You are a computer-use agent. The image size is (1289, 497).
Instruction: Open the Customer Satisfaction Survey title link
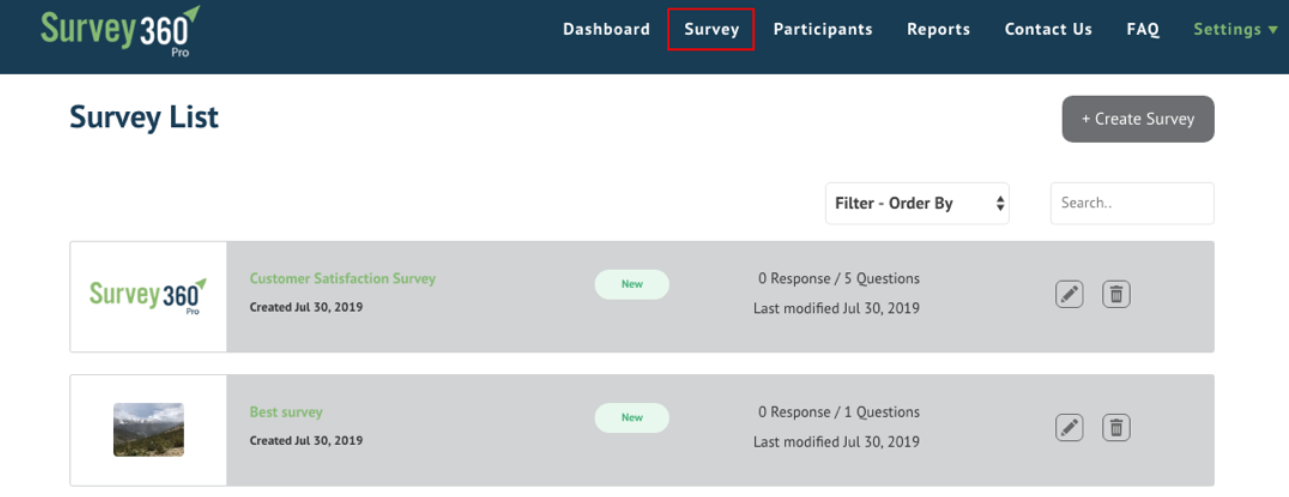pos(342,279)
